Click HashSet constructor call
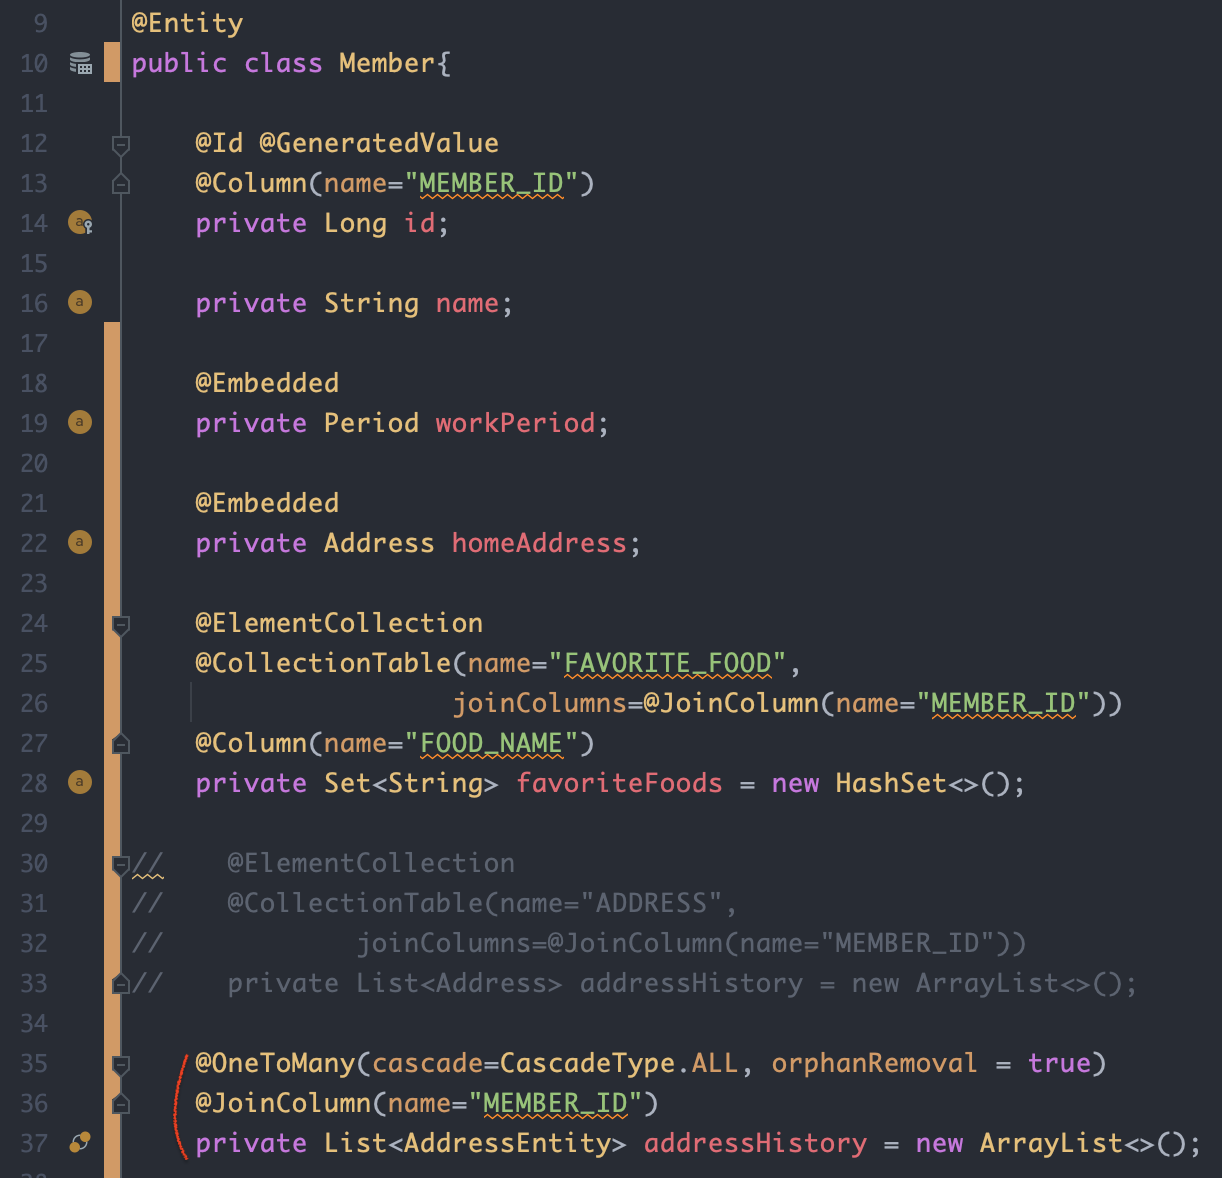 [x=923, y=783]
